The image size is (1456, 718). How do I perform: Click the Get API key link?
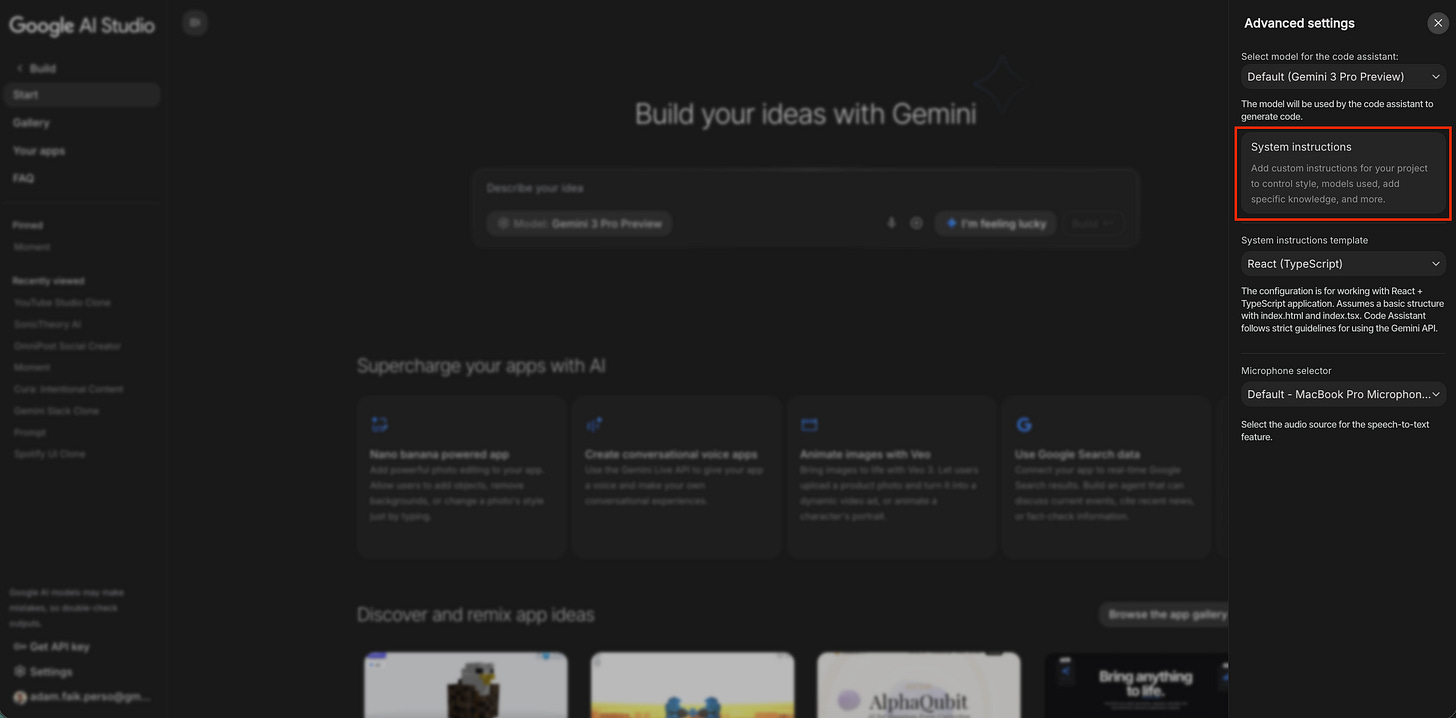pos(52,647)
